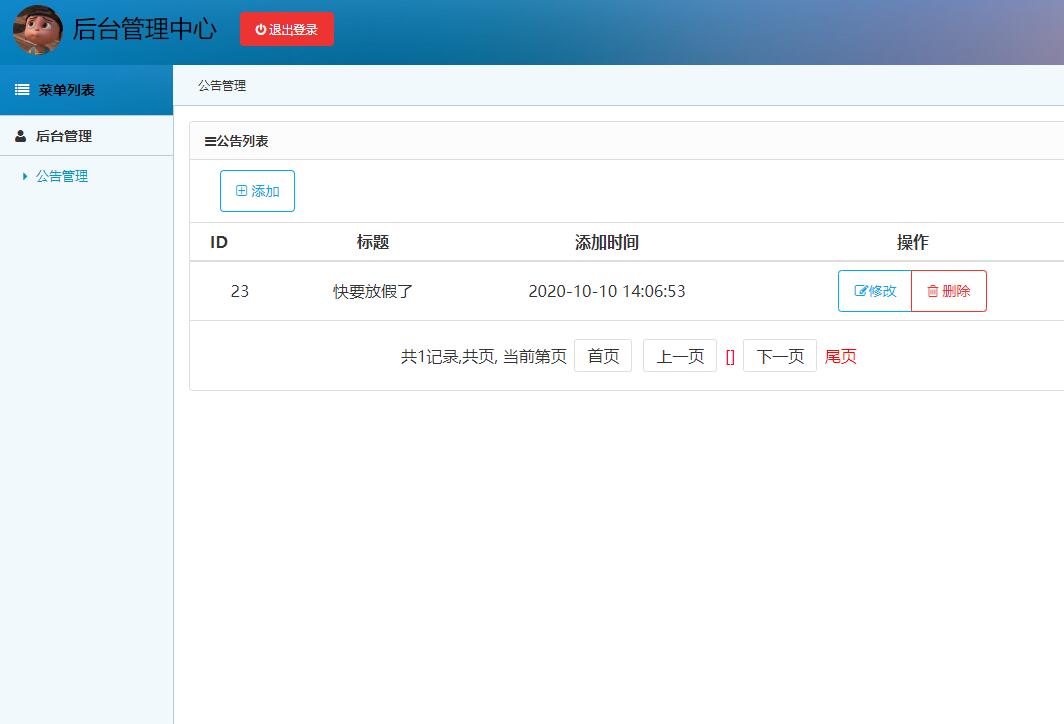Open the 公告管理 breadcrumb tab
Viewport: 1064px width, 724px height.
coord(220,84)
